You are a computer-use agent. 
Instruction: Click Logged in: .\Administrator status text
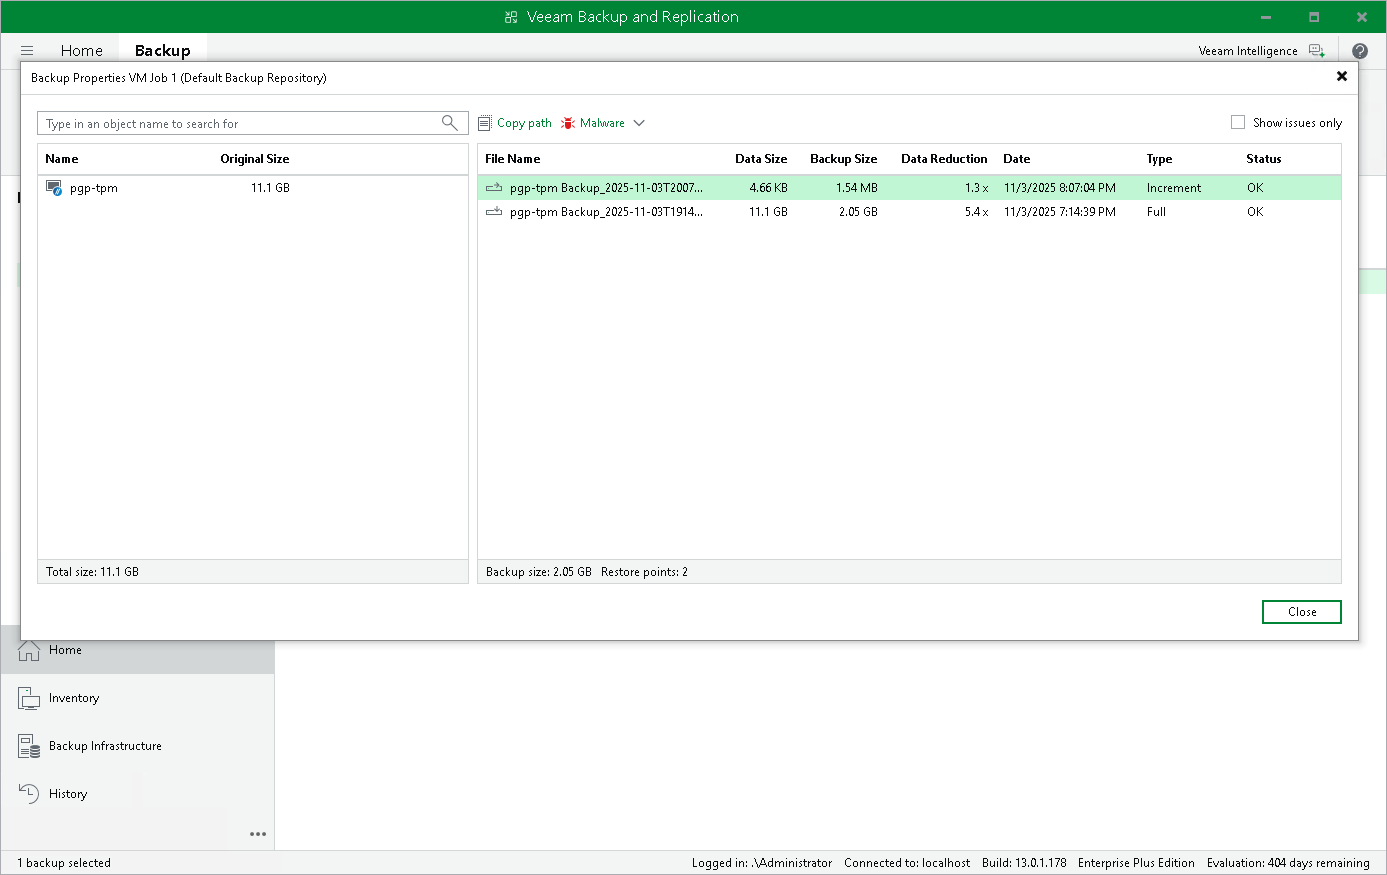[x=762, y=863]
